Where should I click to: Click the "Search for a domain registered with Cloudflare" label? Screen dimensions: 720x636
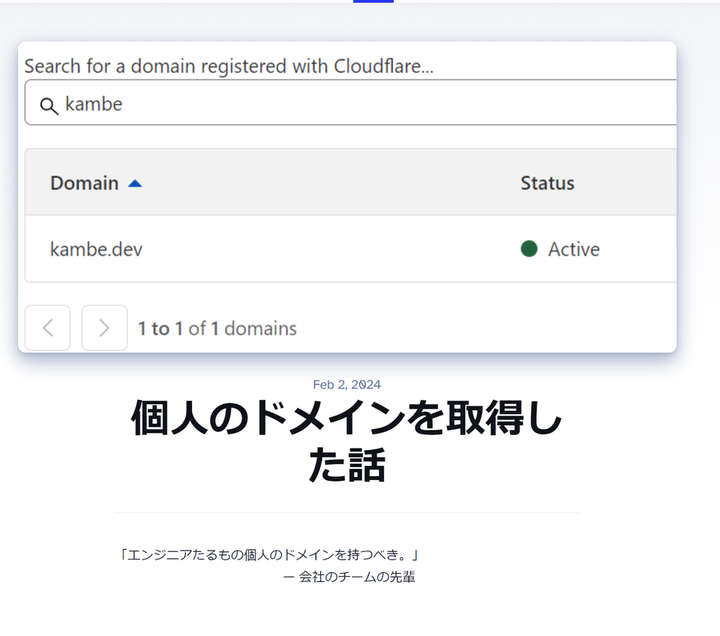tap(235, 66)
